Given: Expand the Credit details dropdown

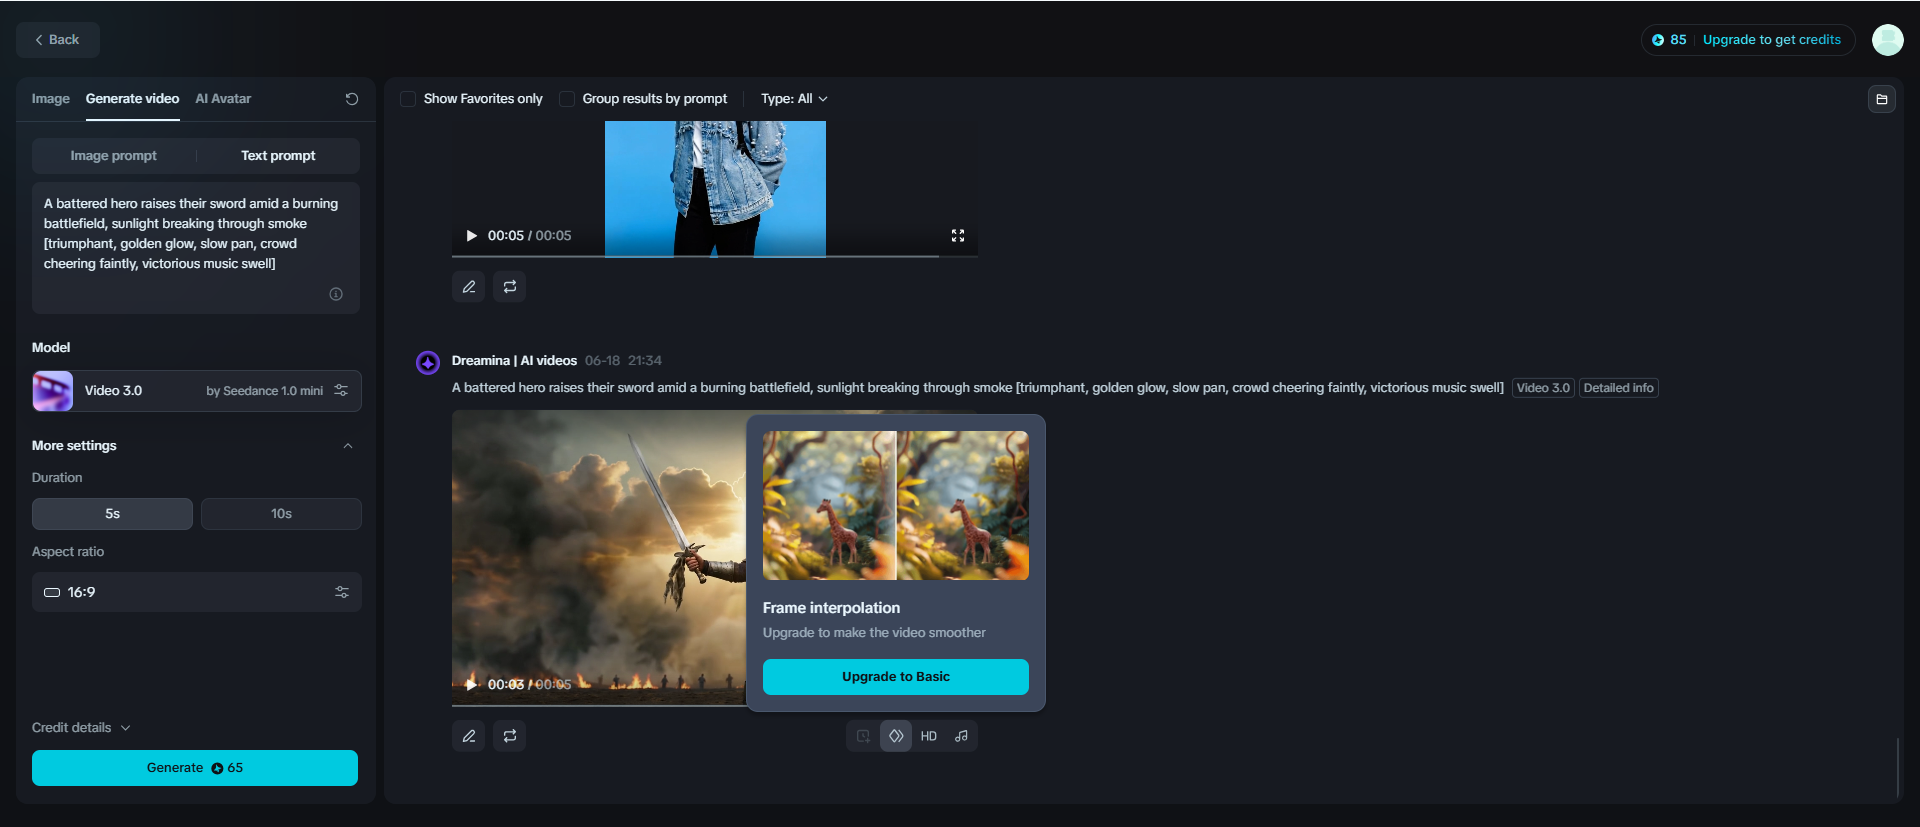Looking at the screenshot, I should point(81,728).
